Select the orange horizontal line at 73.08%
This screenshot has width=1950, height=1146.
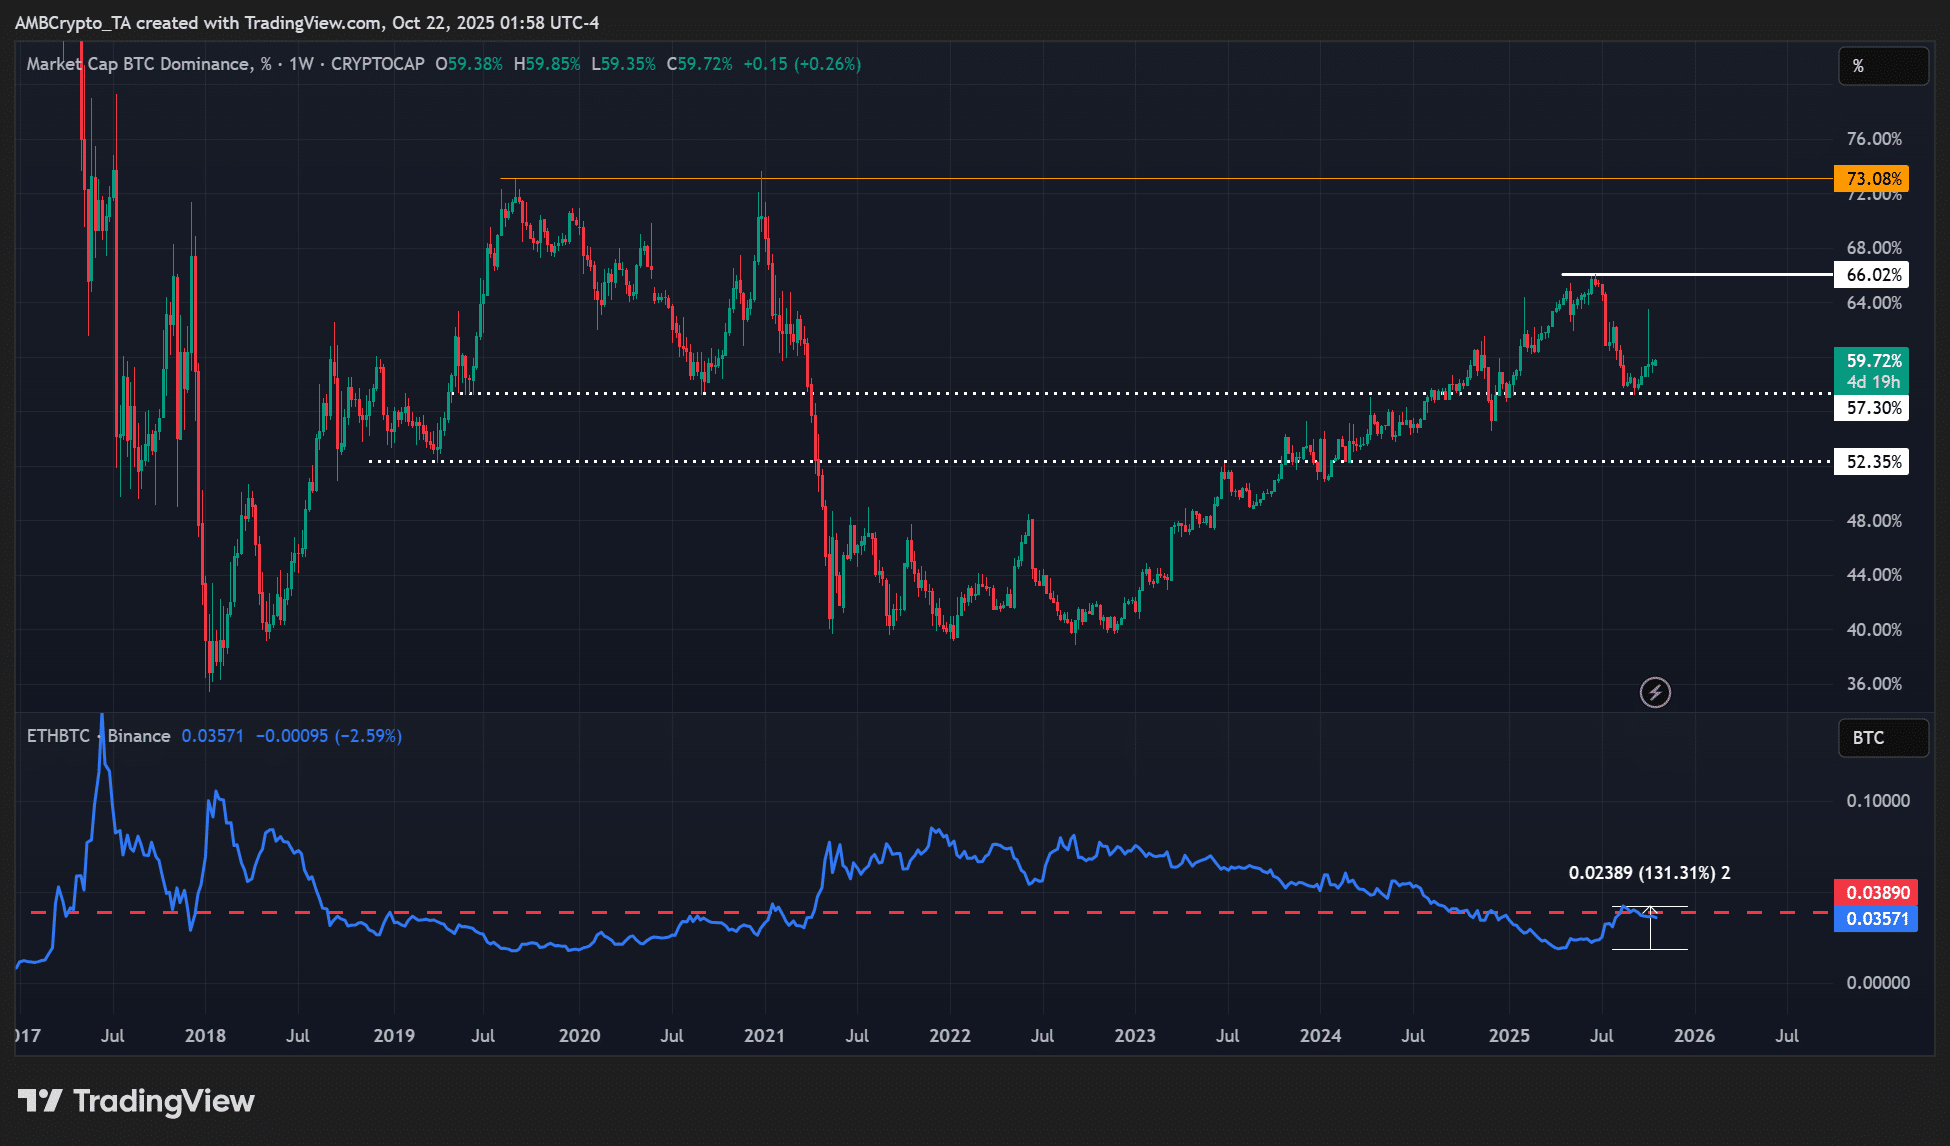(x=1100, y=179)
